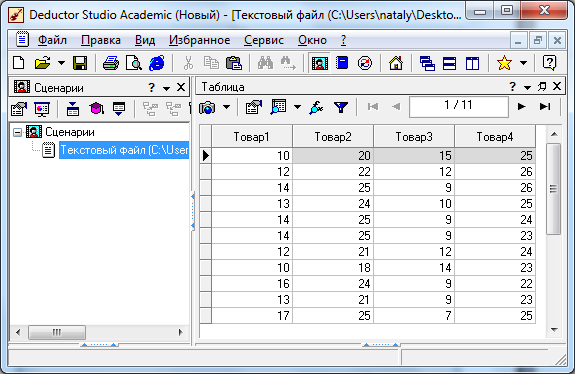Click the Open folder icon
The image size is (575, 374).
pos(43,63)
